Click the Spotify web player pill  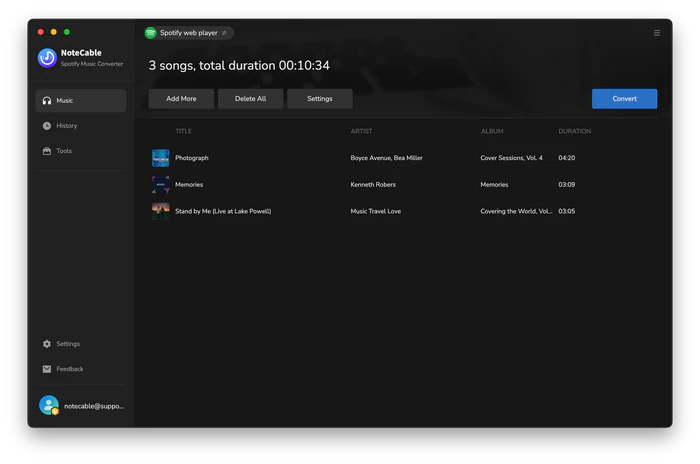(x=188, y=33)
